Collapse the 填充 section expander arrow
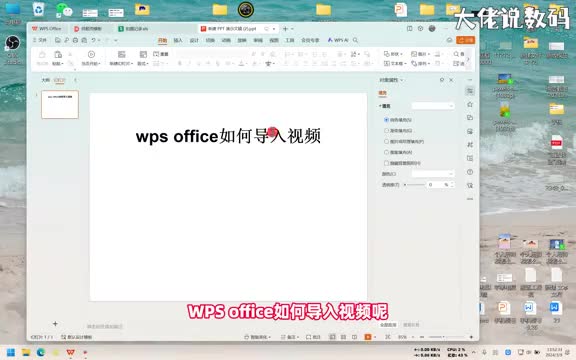The image size is (576, 360). point(380,106)
